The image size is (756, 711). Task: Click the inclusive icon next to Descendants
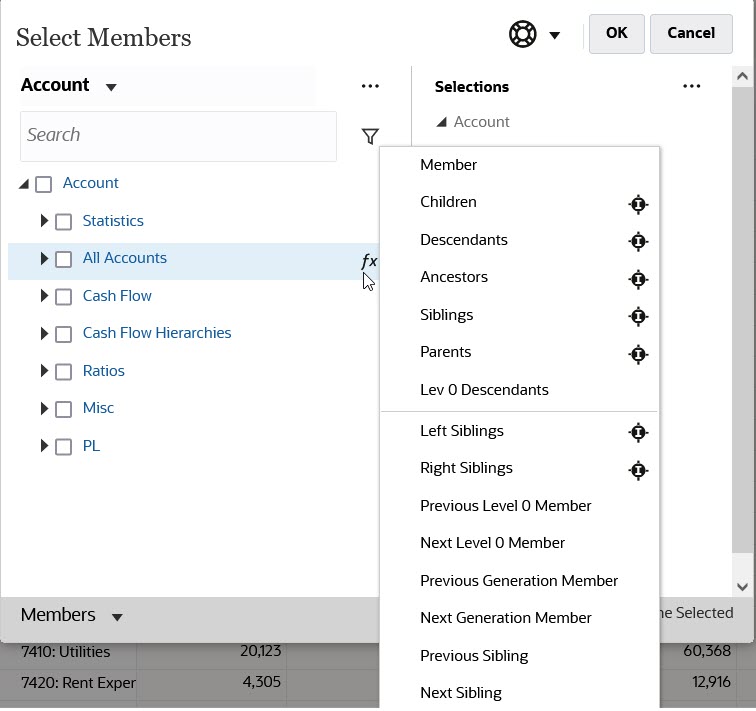pyautogui.click(x=638, y=241)
